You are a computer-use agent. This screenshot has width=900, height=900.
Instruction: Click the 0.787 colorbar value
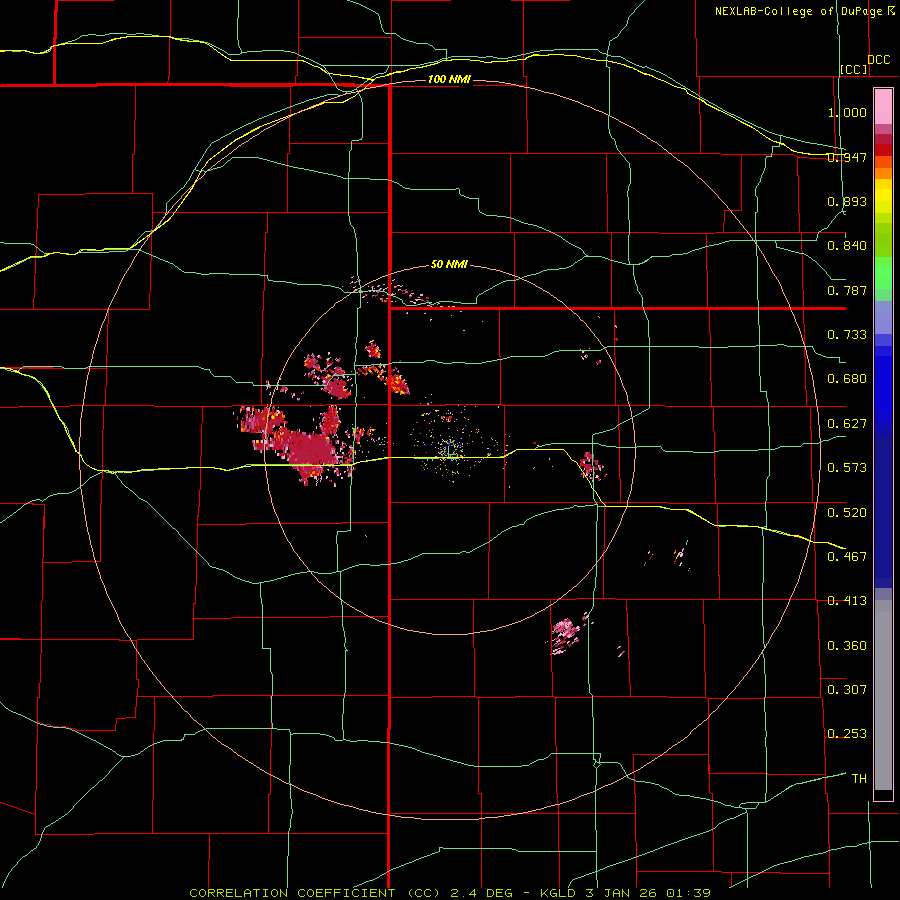point(847,290)
